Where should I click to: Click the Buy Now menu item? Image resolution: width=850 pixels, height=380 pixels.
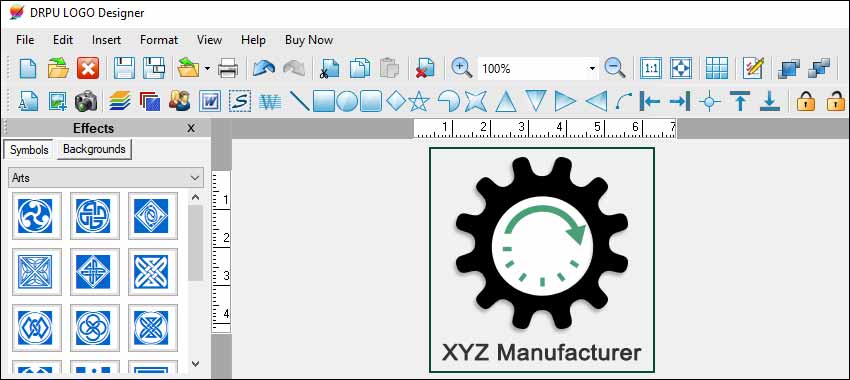(x=309, y=40)
